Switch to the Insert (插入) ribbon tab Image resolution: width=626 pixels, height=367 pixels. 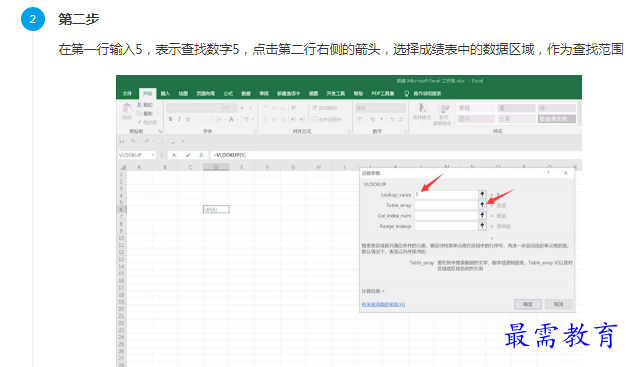[165, 93]
